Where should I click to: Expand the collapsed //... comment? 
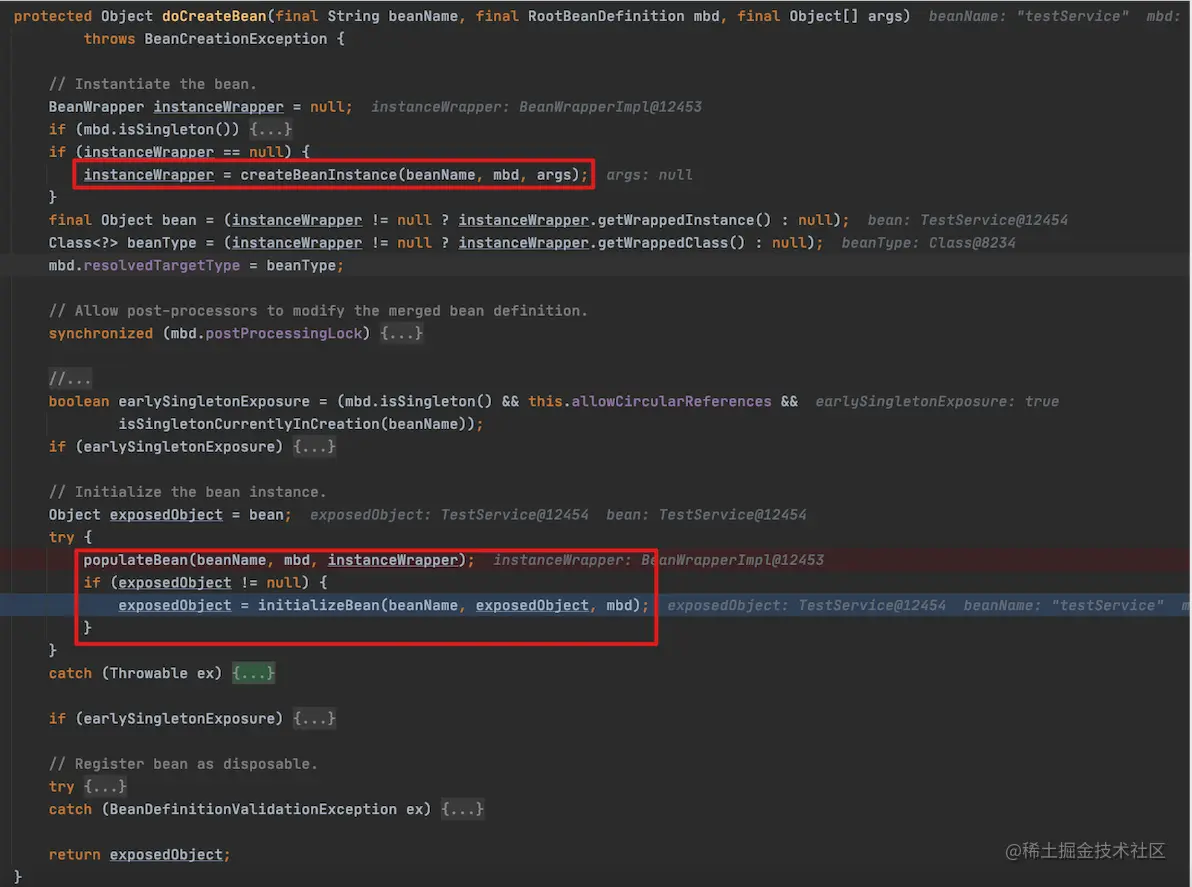click(x=70, y=379)
